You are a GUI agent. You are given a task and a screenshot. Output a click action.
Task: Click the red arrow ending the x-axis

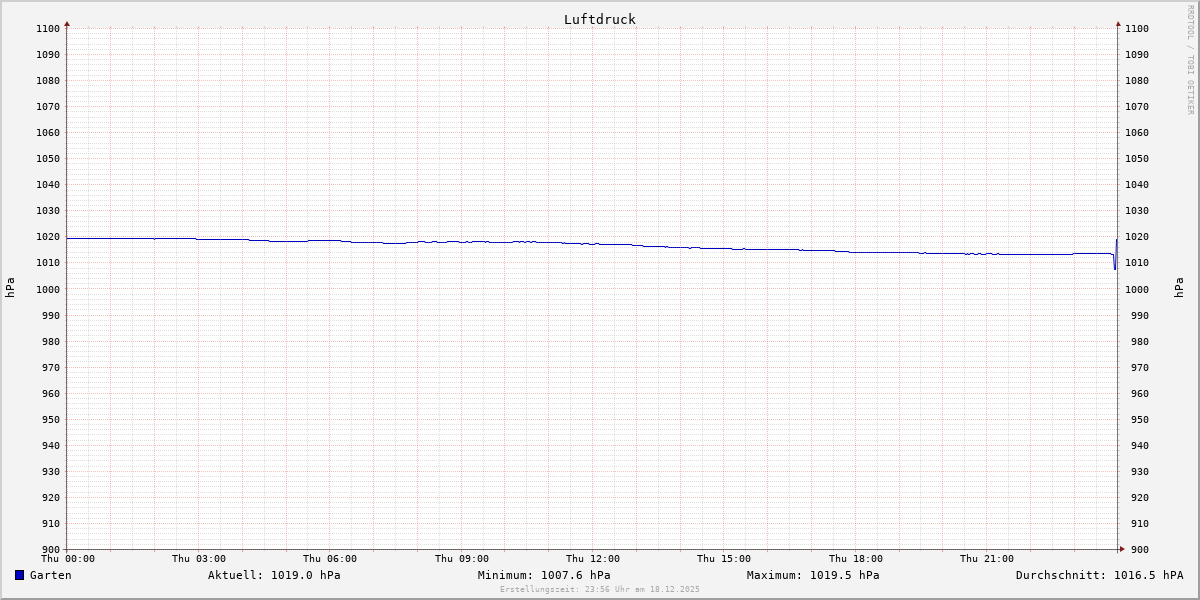pos(1122,548)
